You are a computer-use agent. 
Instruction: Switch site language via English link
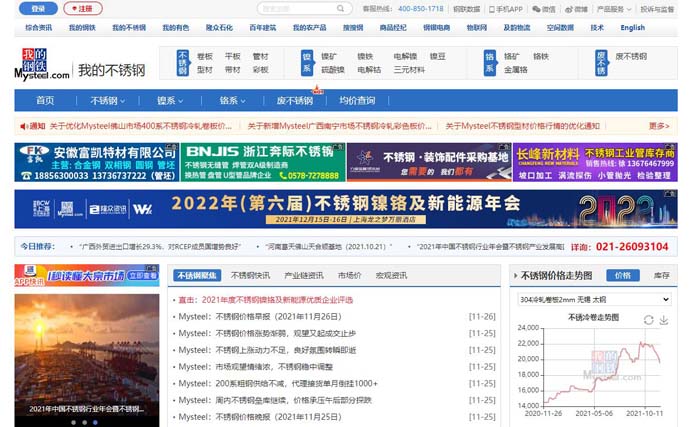tap(632, 28)
